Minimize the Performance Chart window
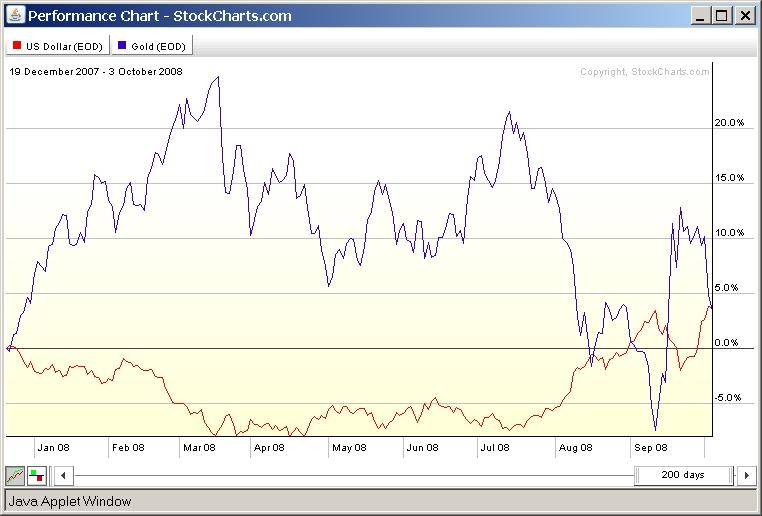The image size is (762, 516). click(700, 16)
